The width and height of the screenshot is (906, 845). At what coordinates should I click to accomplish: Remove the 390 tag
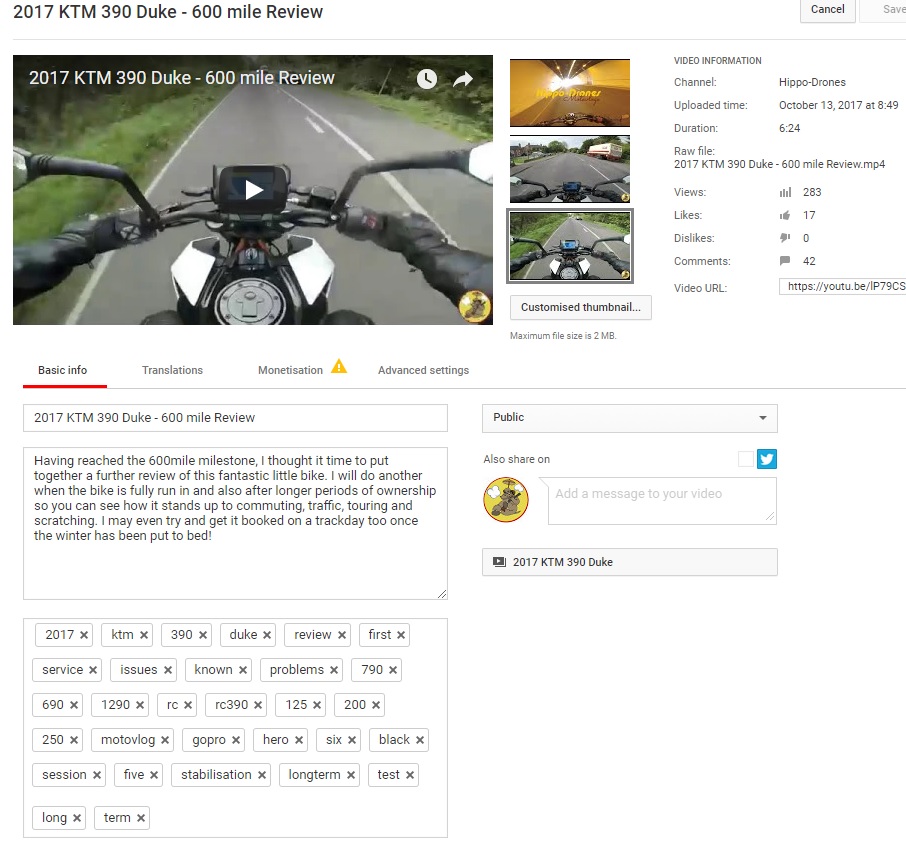203,635
